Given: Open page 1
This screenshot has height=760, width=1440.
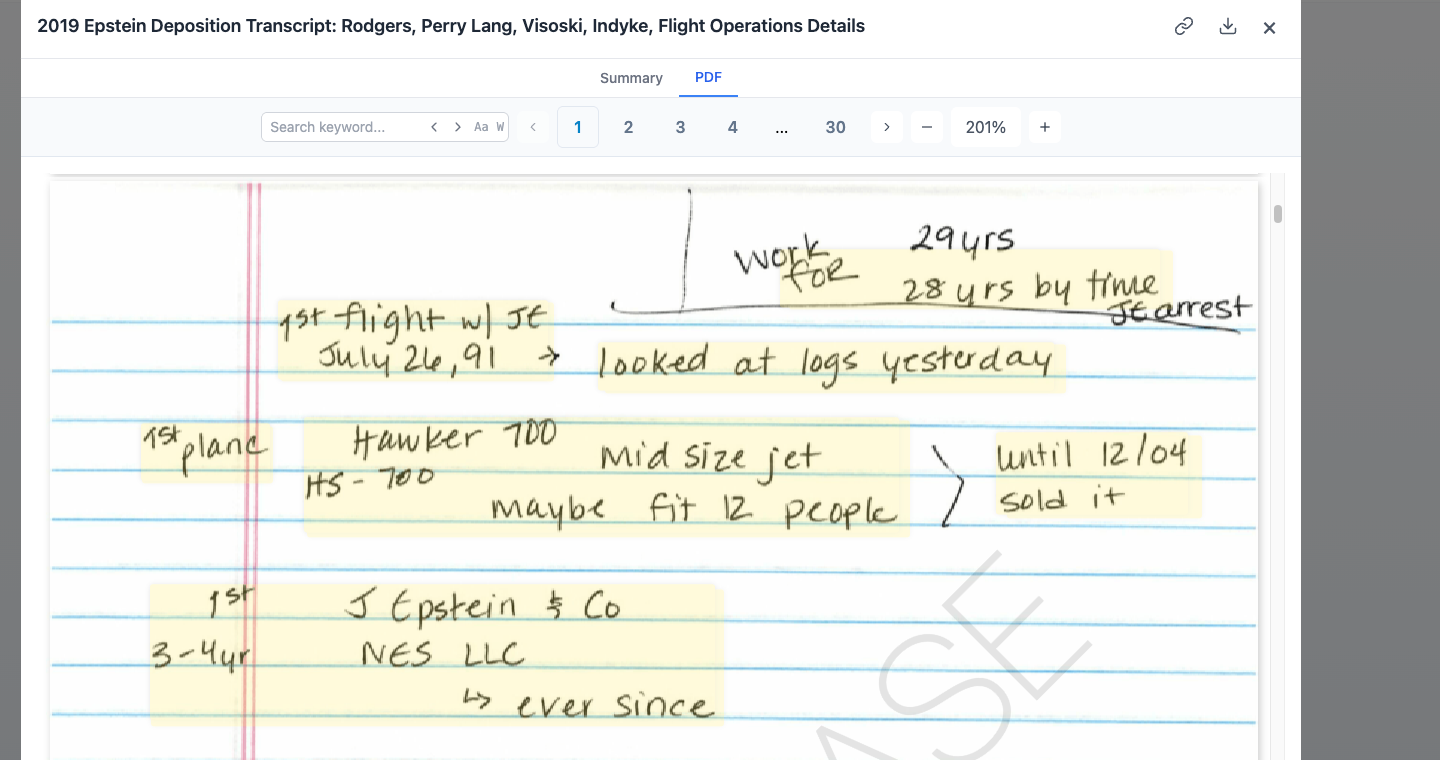Looking at the screenshot, I should (x=578, y=127).
